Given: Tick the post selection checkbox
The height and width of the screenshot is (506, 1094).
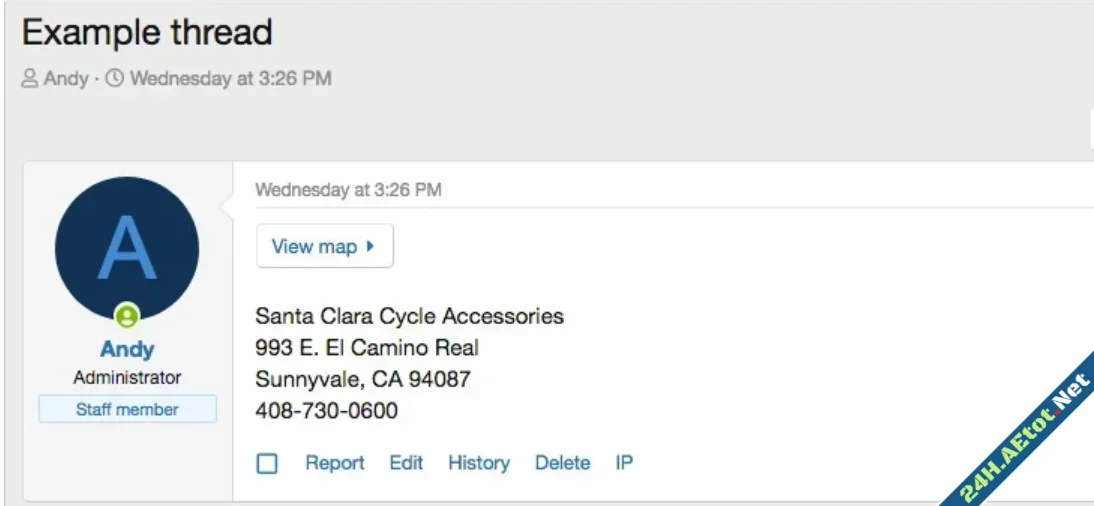Looking at the screenshot, I should tap(267, 463).
